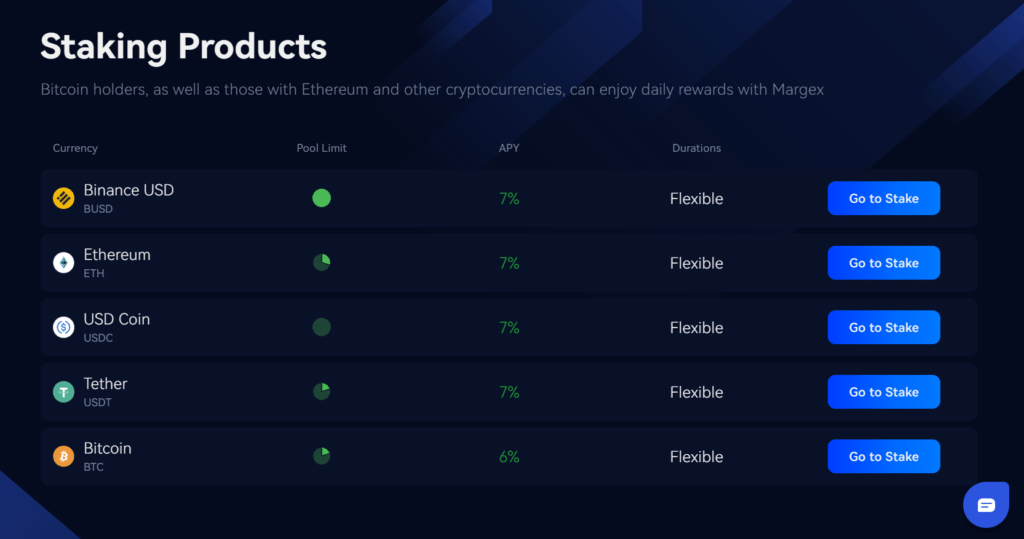
Task: Click the Bitcoin coin icon
Action: tap(63, 456)
